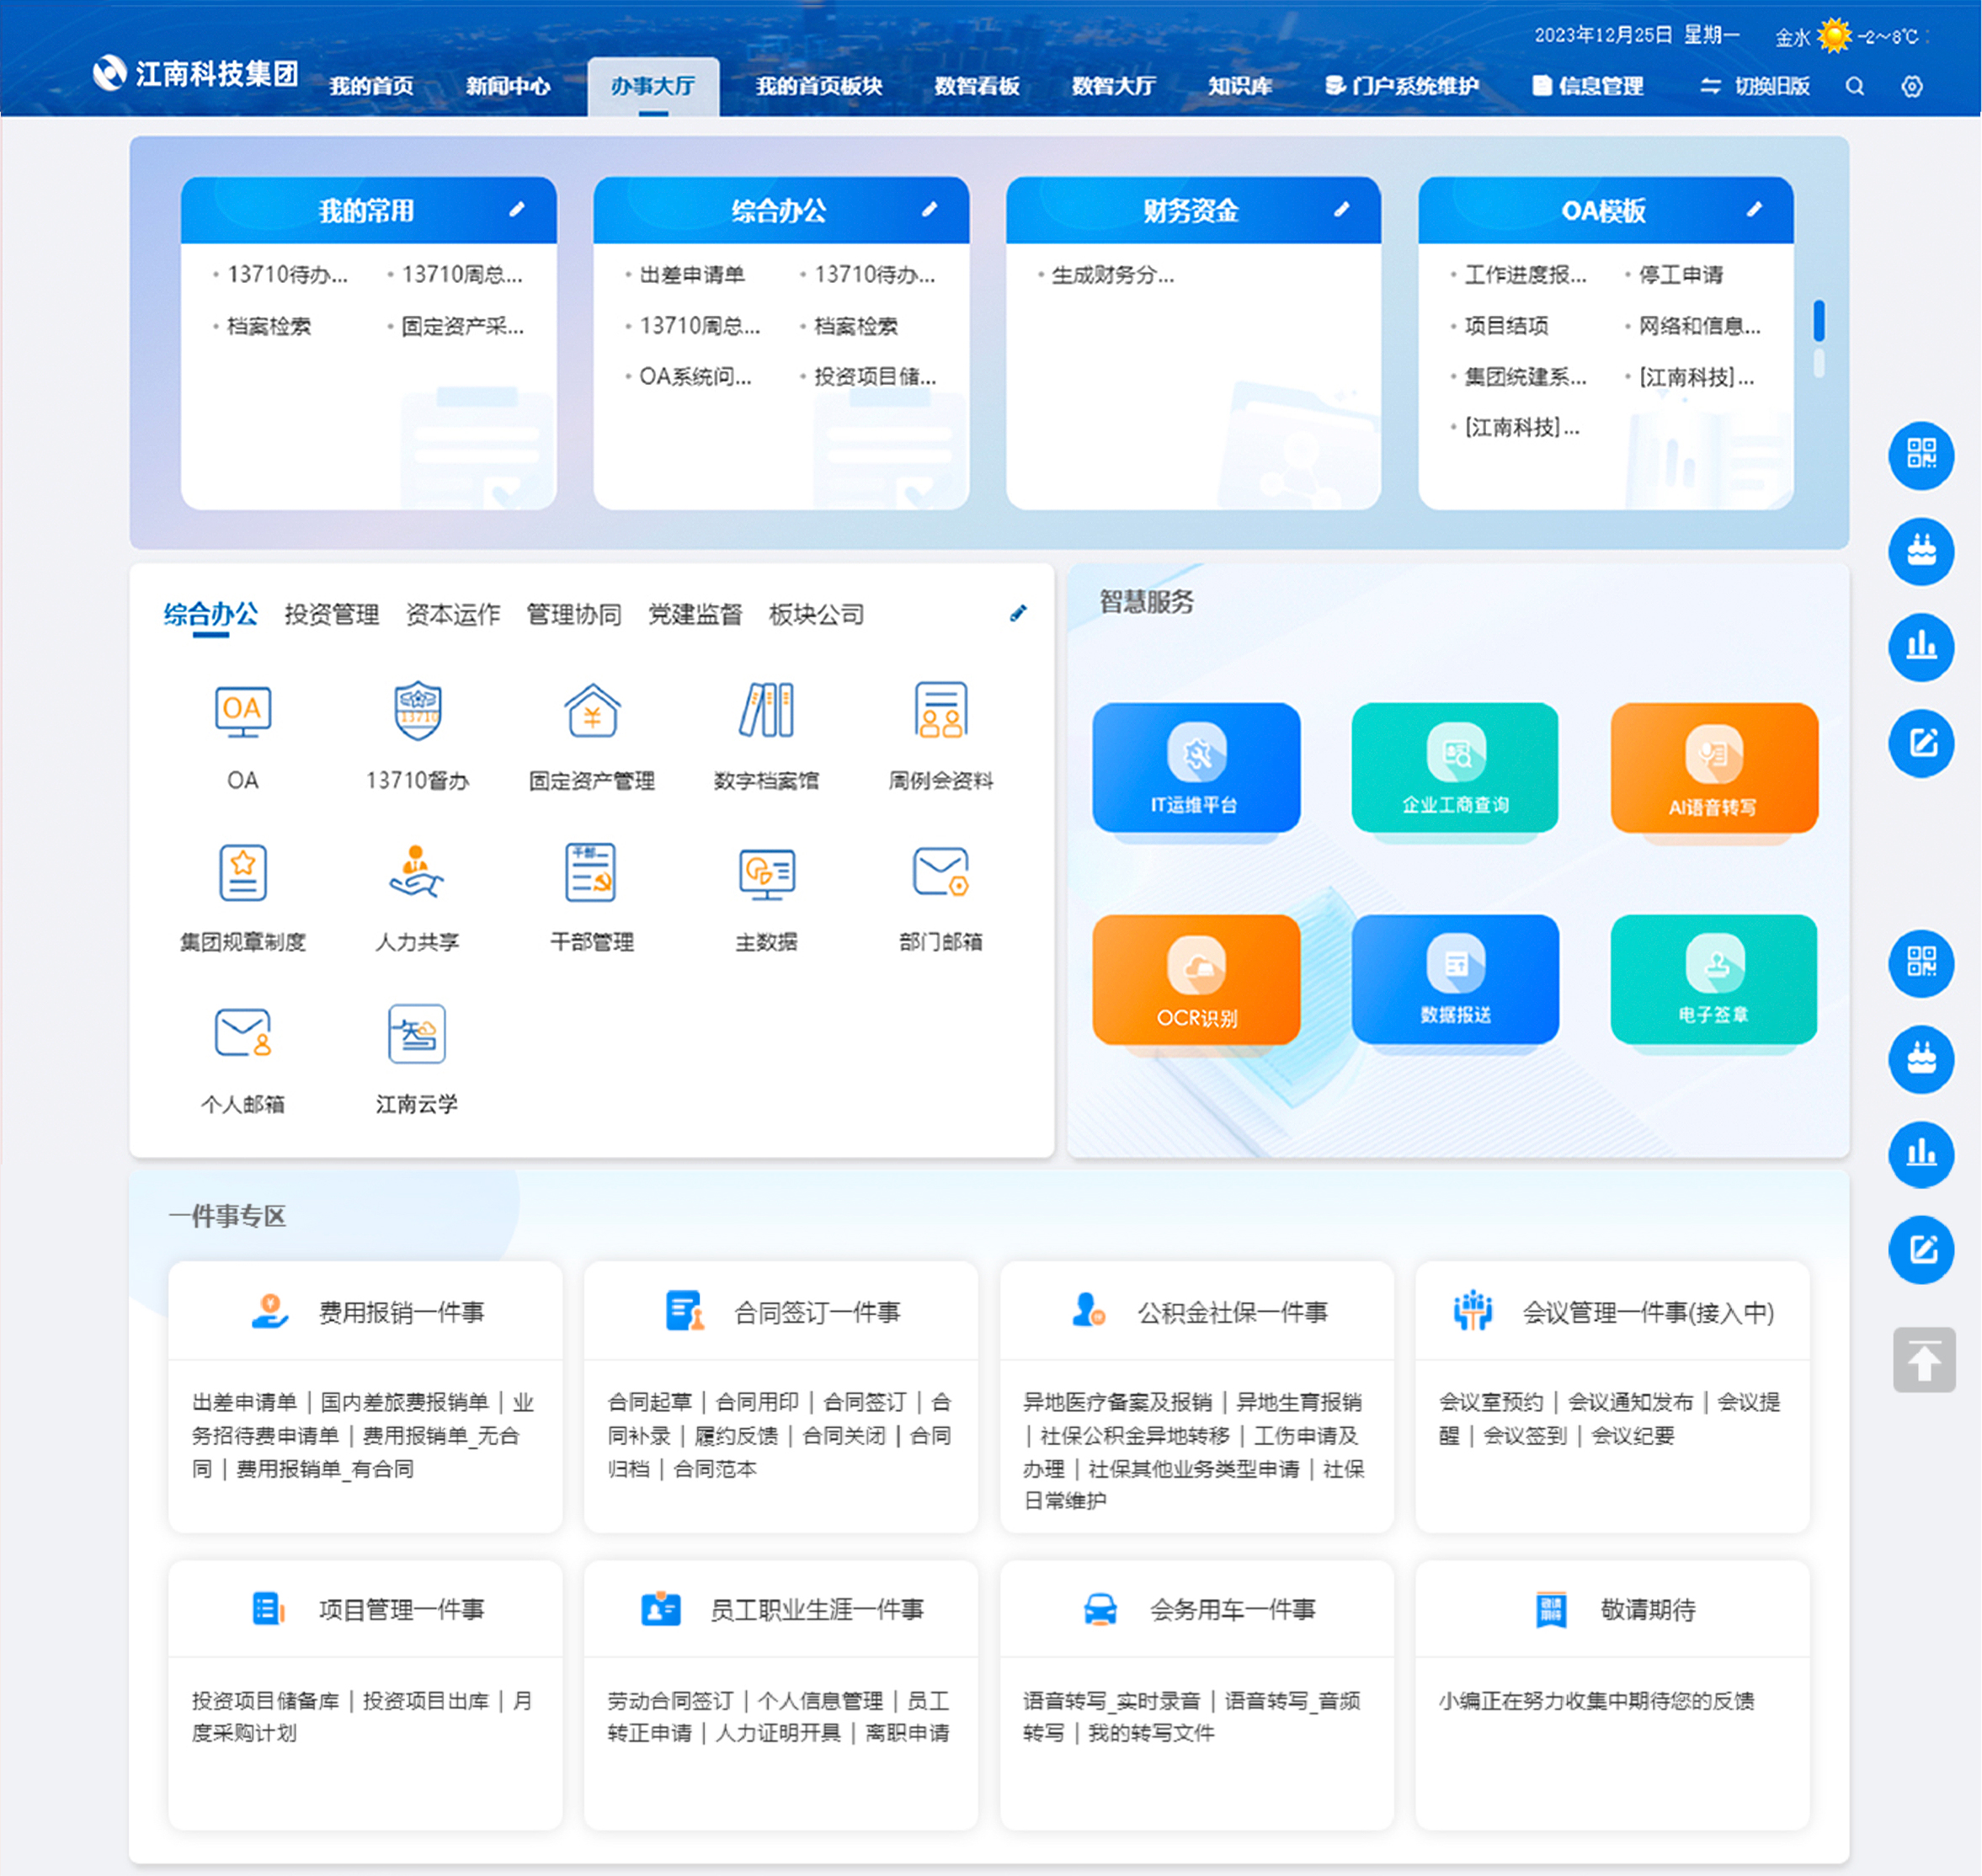Screen dimensions: 1982x1876
Task: Open the 数智看板 navigation menu
Action: [976, 86]
